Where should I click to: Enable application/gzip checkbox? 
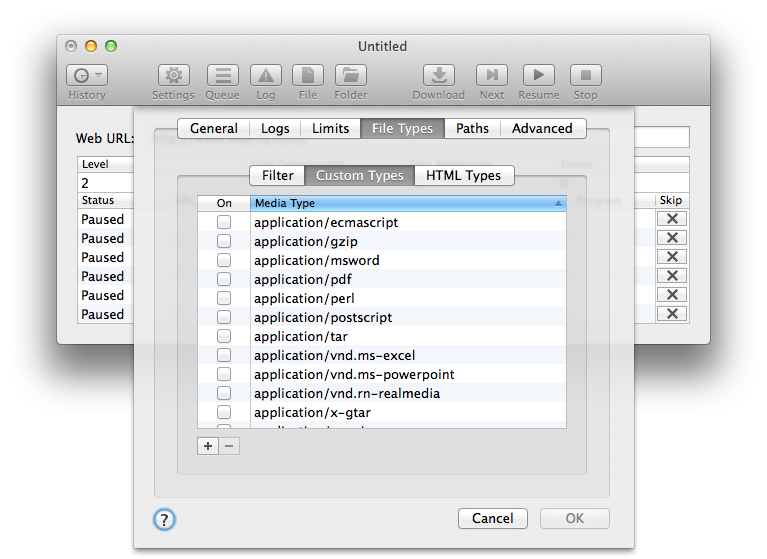point(224,242)
